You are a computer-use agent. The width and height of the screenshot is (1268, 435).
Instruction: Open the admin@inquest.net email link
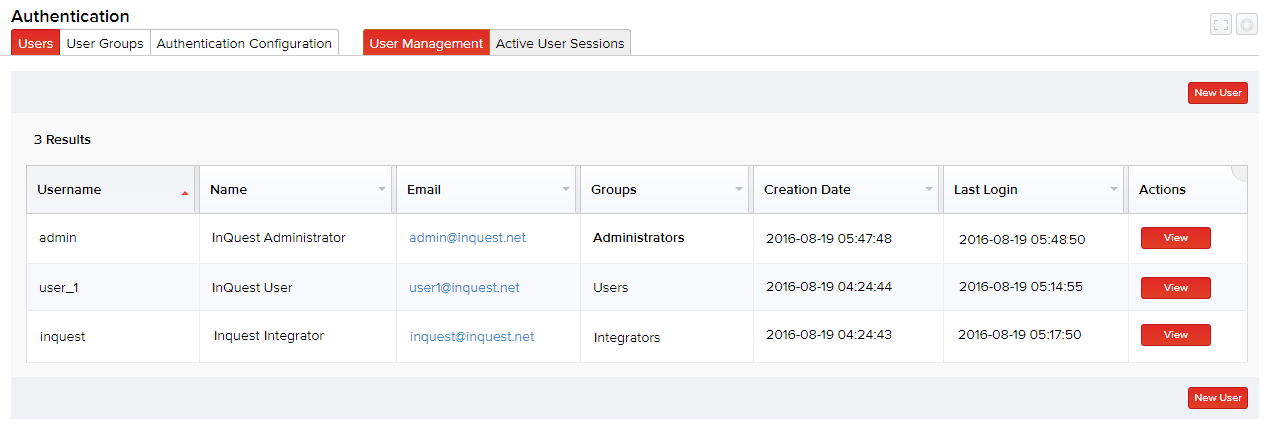point(467,238)
